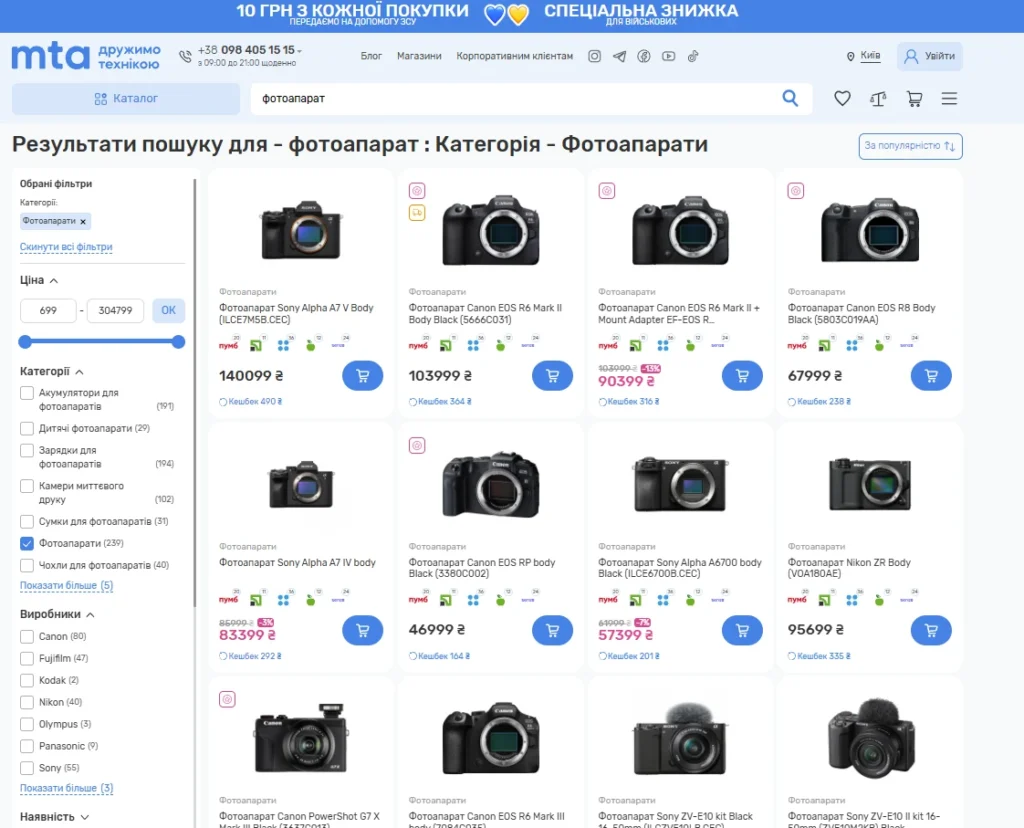This screenshot has height=828, width=1024.
Task: Open the Блог menu item
Action: [x=371, y=56]
